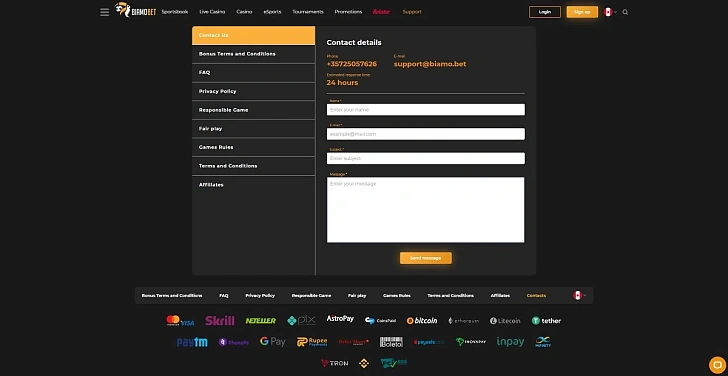Open the live chat bubble icon
The width and height of the screenshot is (728, 376).
click(x=717, y=365)
